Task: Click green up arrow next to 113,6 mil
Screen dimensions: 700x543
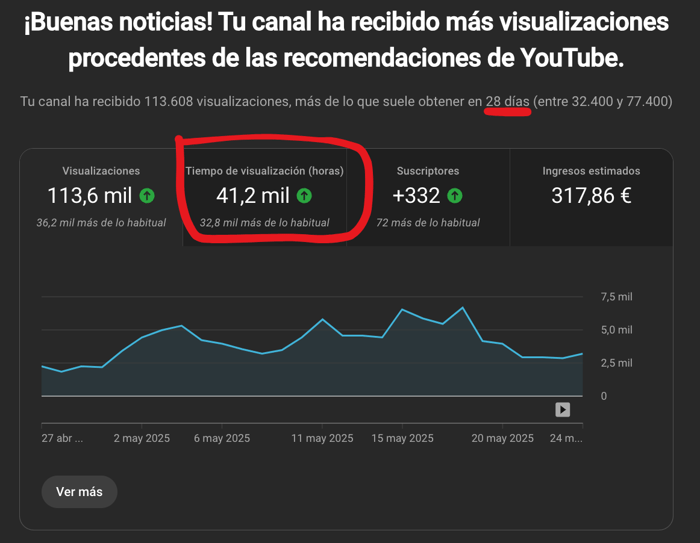Action: click(x=147, y=196)
